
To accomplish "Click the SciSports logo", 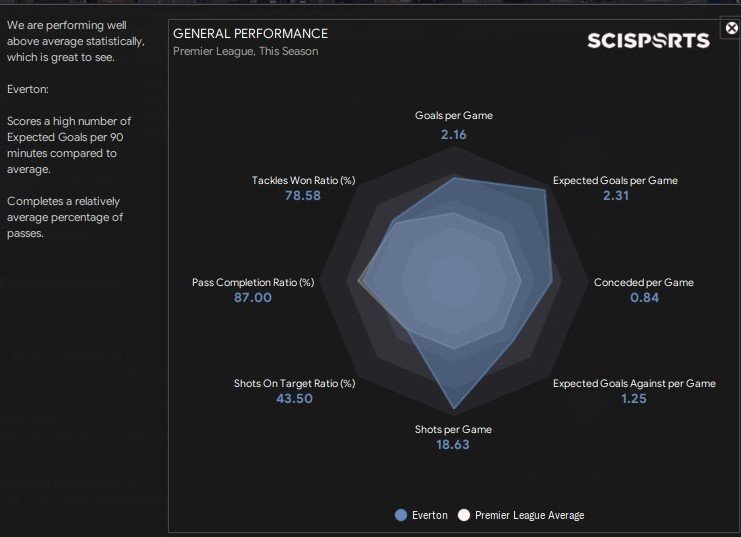I will point(648,40).
